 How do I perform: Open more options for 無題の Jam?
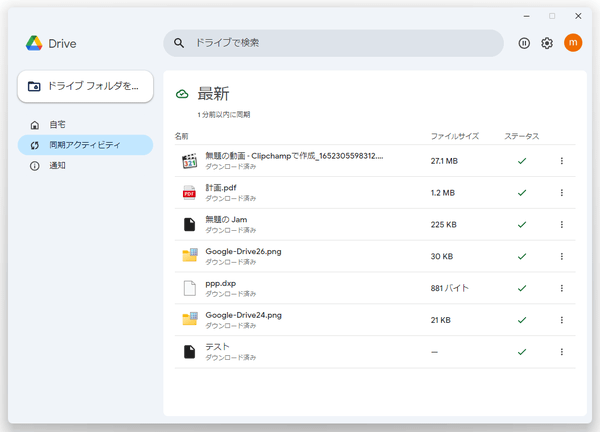click(x=561, y=225)
